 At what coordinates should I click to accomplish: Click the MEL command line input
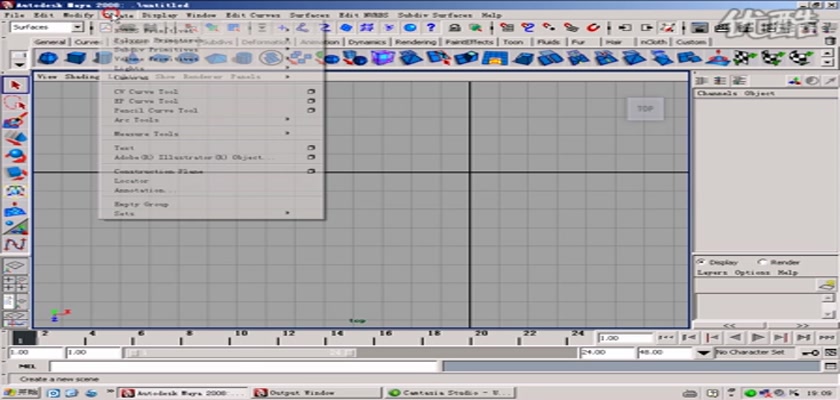tap(244, 366)
